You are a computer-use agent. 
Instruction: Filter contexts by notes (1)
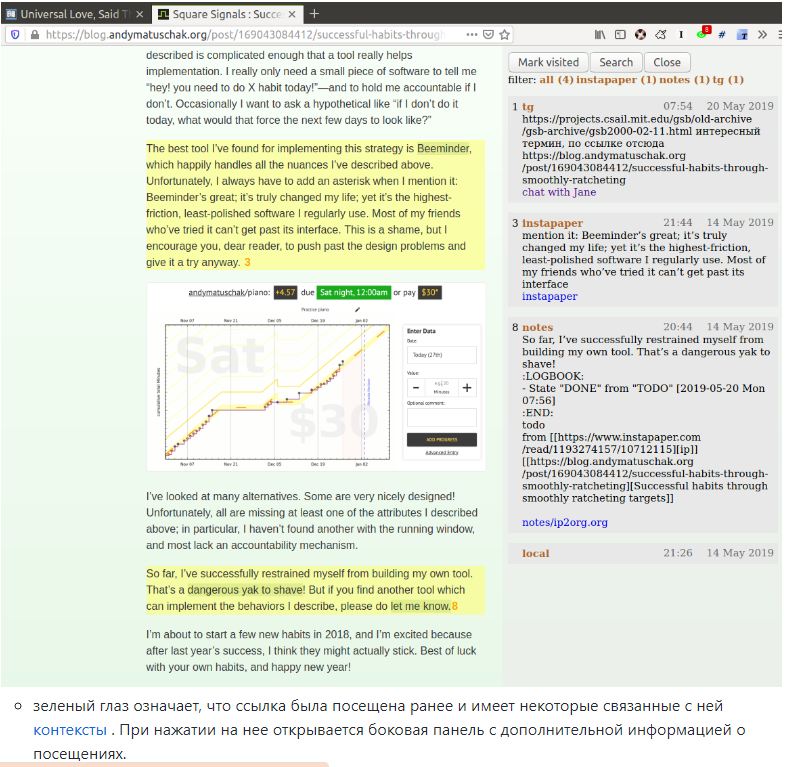pyautogui.click(x=684, y=80)
